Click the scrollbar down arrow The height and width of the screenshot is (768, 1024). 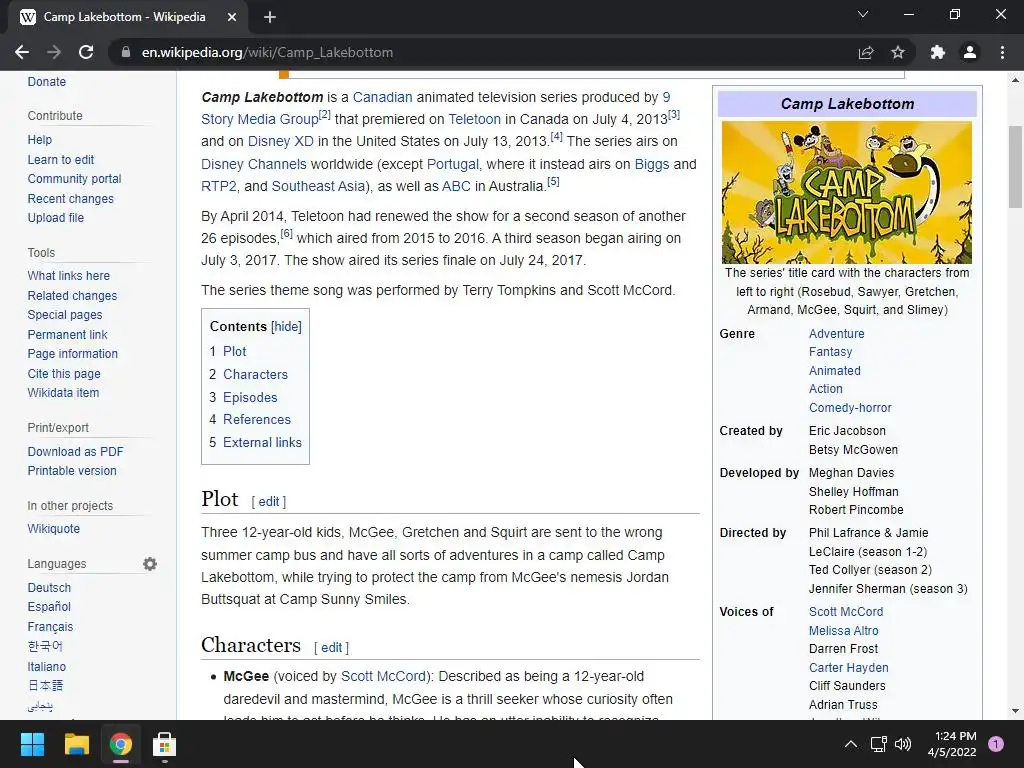(1015, 711)
